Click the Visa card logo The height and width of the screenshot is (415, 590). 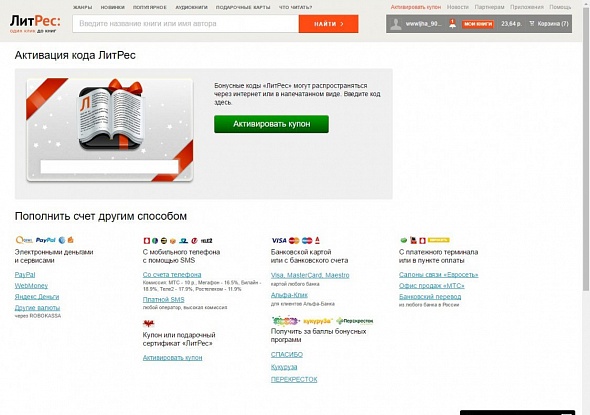[279, 240]
